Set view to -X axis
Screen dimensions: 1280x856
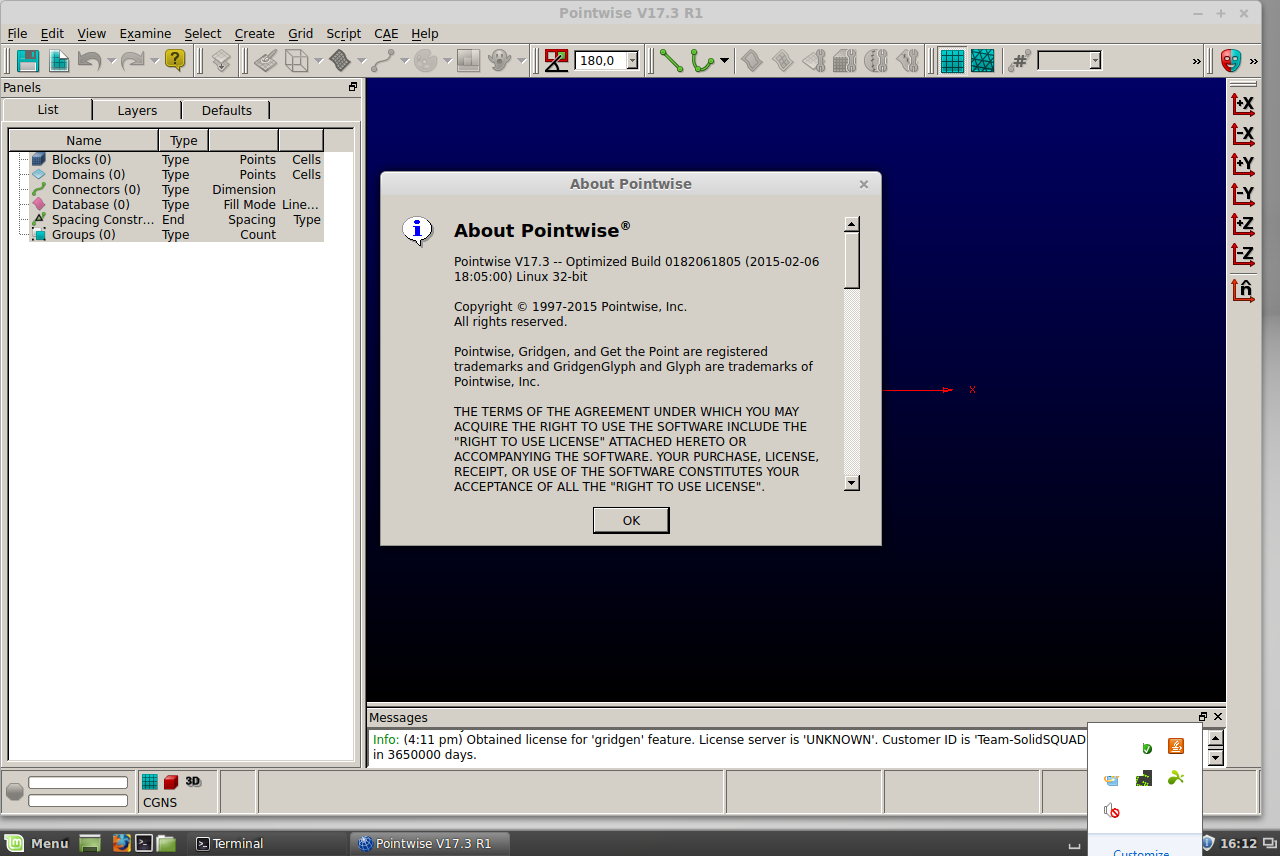pos(1243,134)
